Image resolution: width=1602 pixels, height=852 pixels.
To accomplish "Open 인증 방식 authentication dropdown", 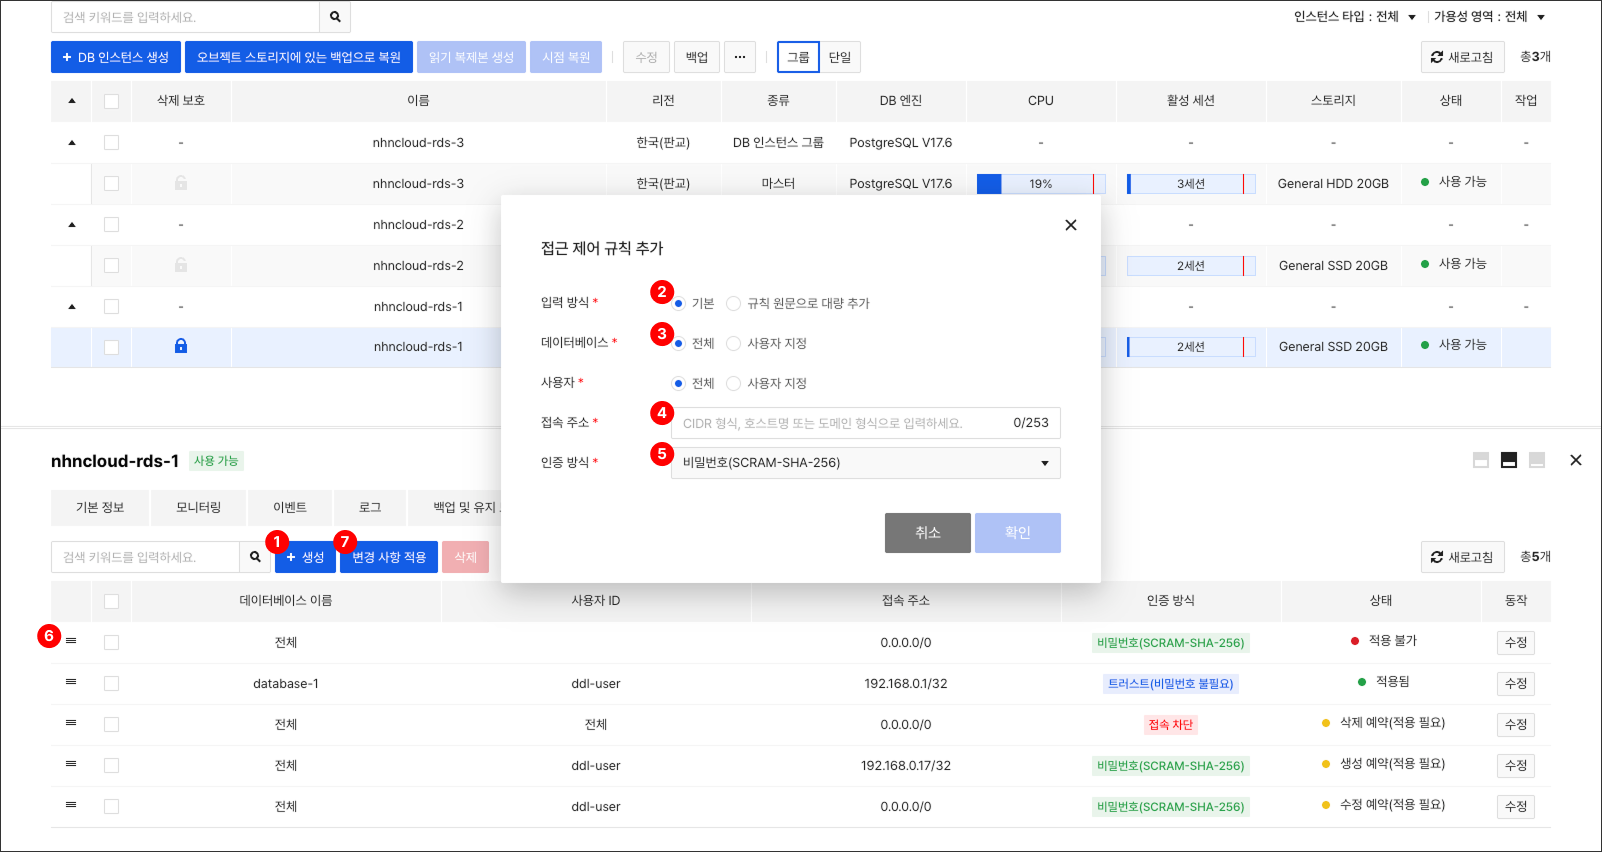I will click(865, 463).
